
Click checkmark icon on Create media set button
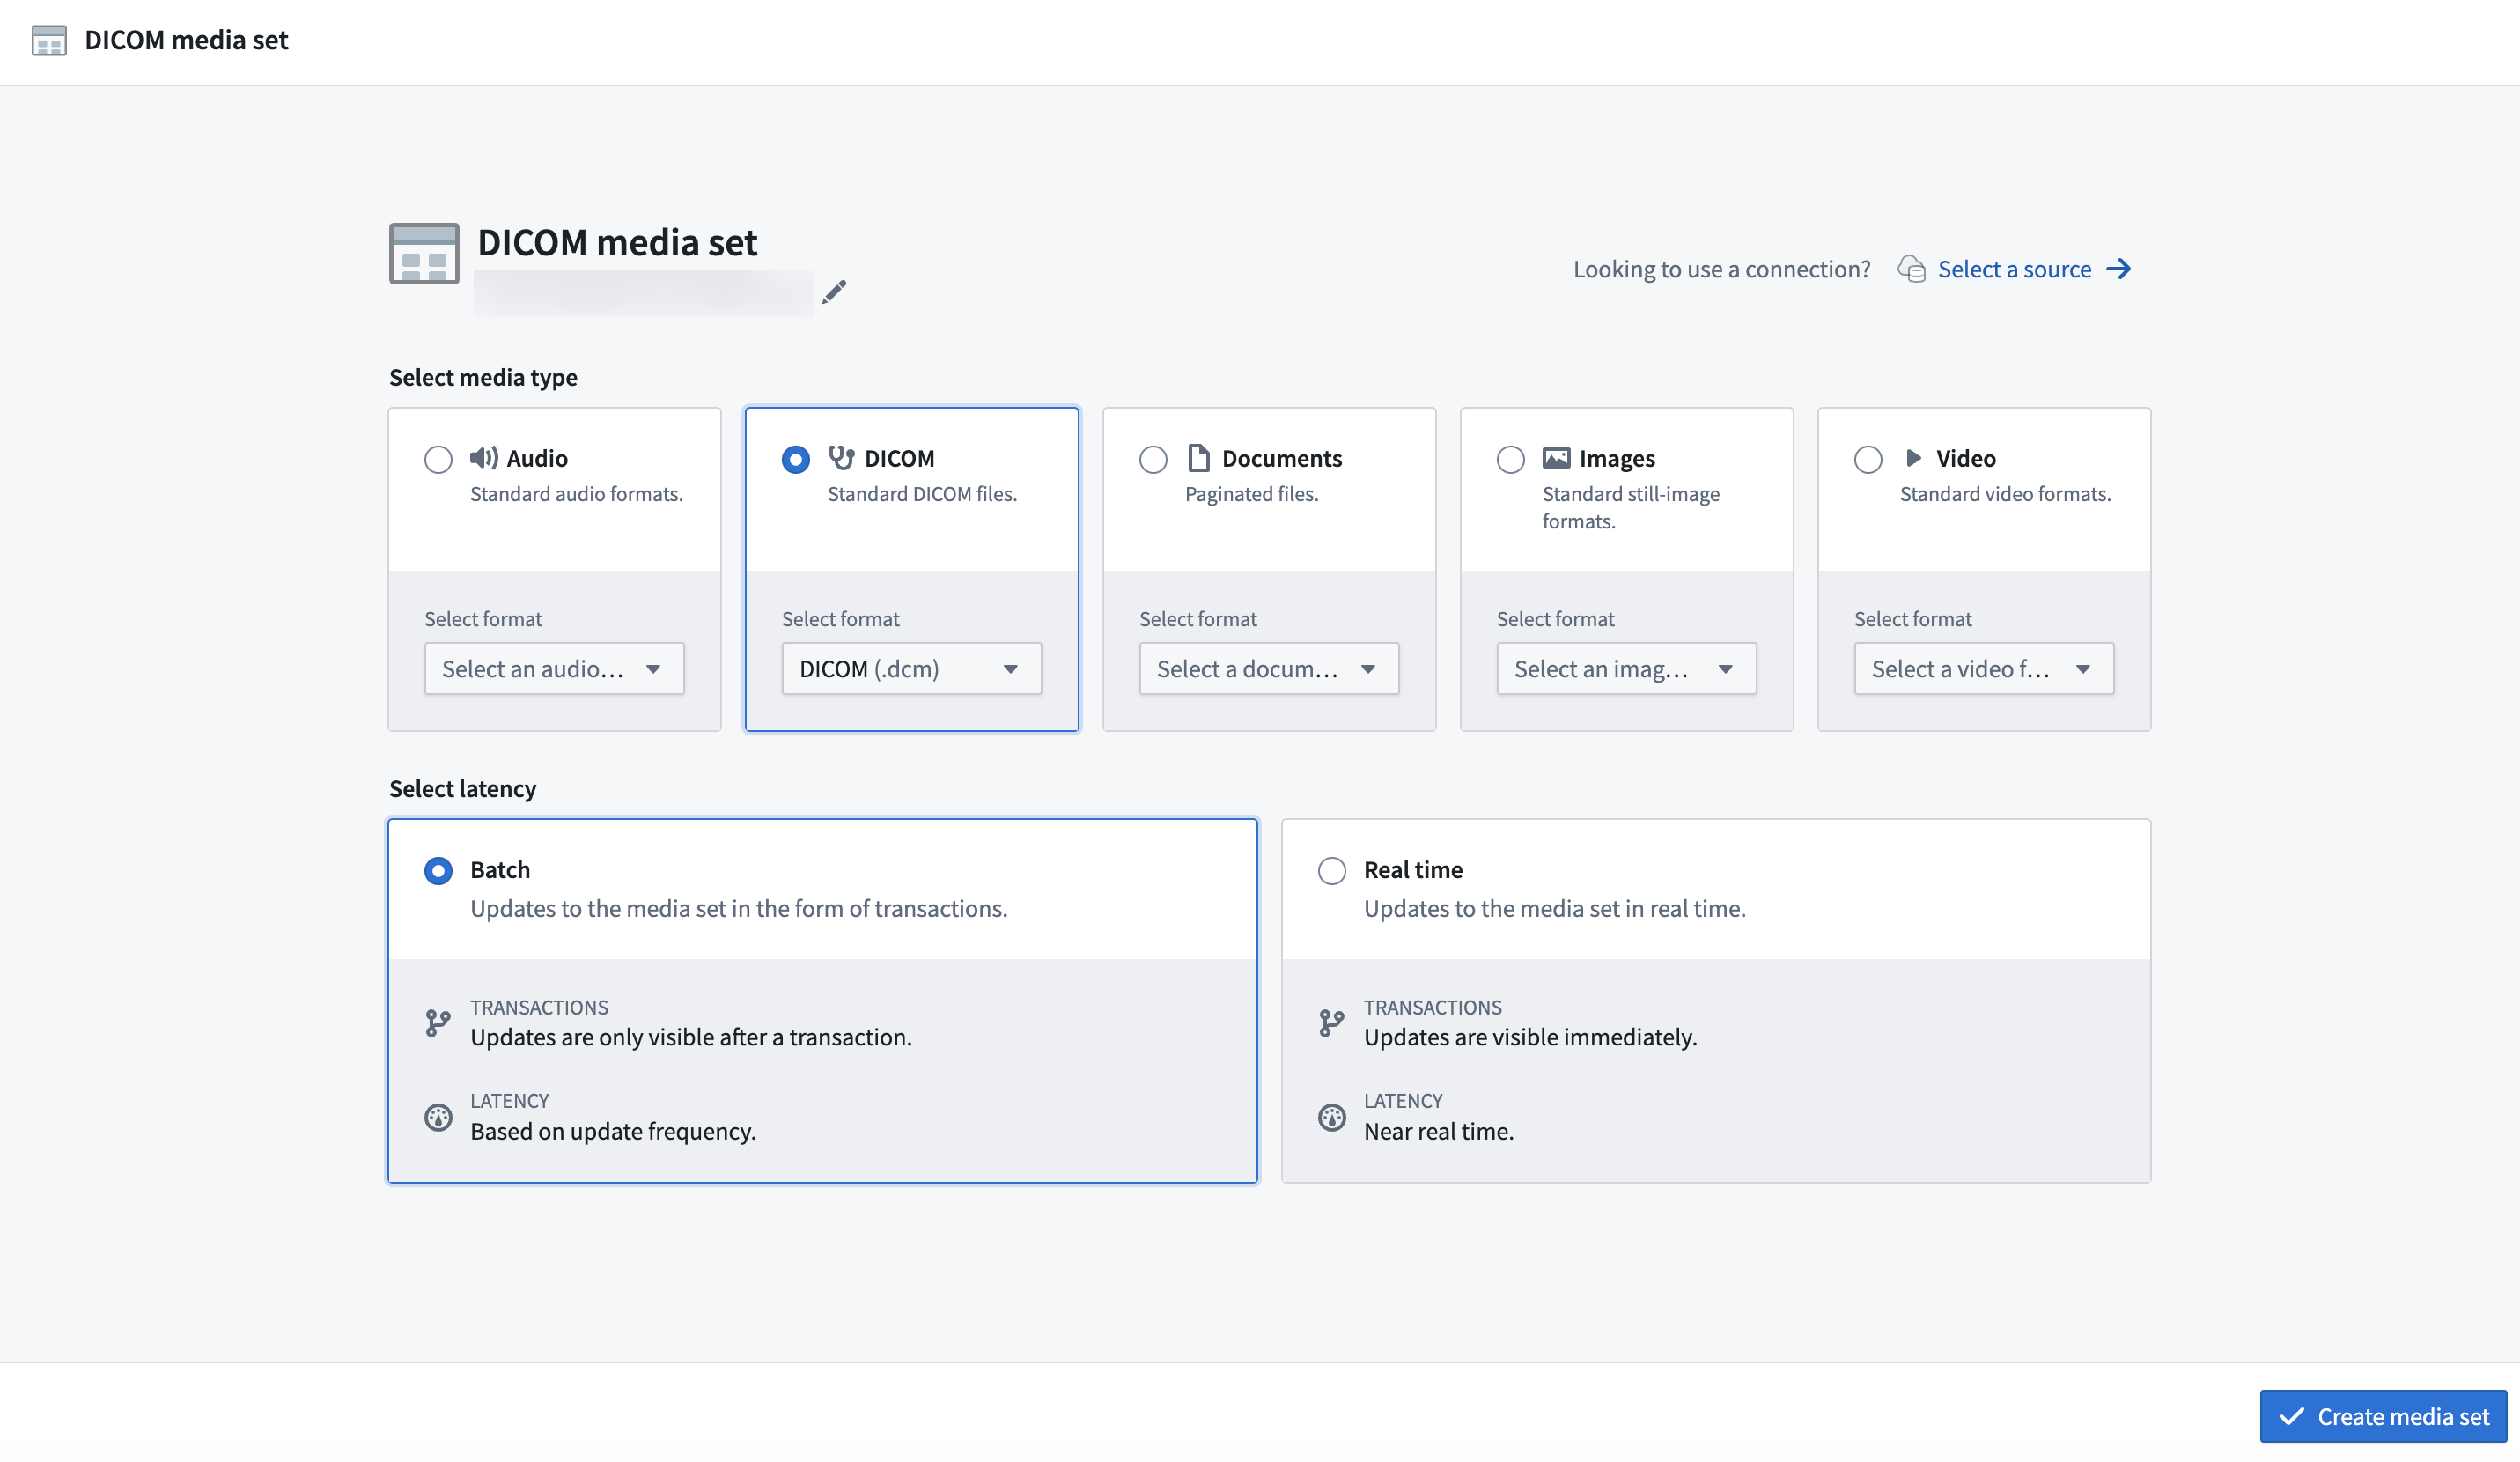coord(2291,1416)
